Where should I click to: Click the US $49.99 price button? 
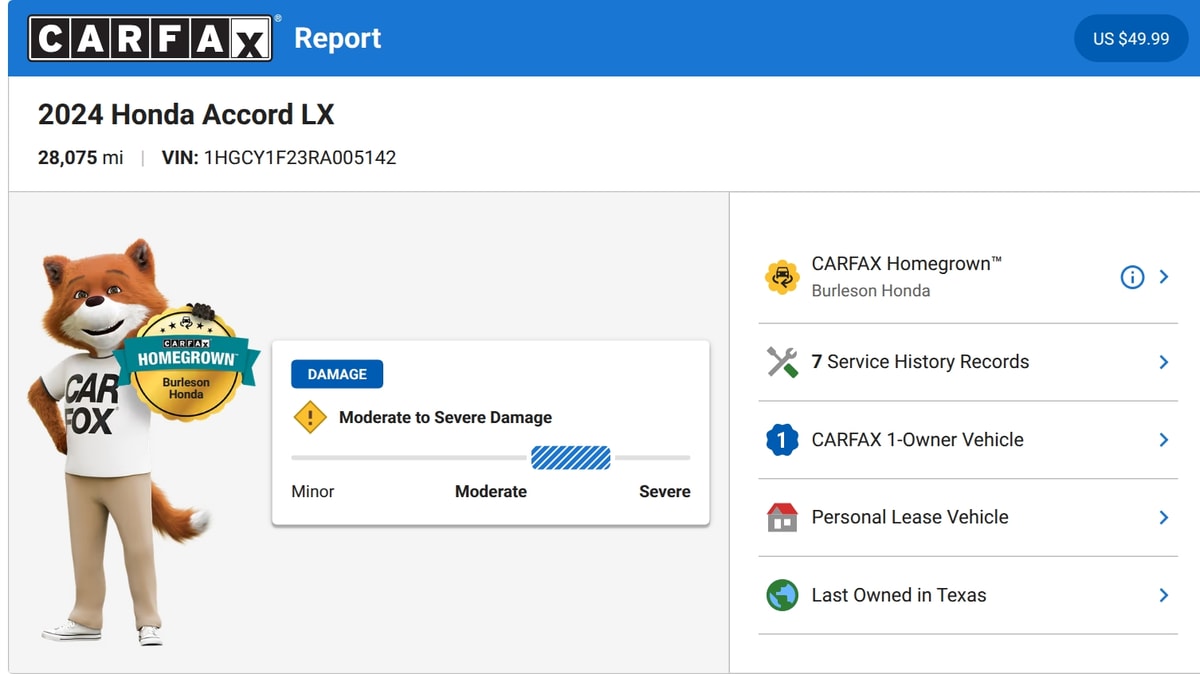pyautogui.click(x=1131, y=38)
